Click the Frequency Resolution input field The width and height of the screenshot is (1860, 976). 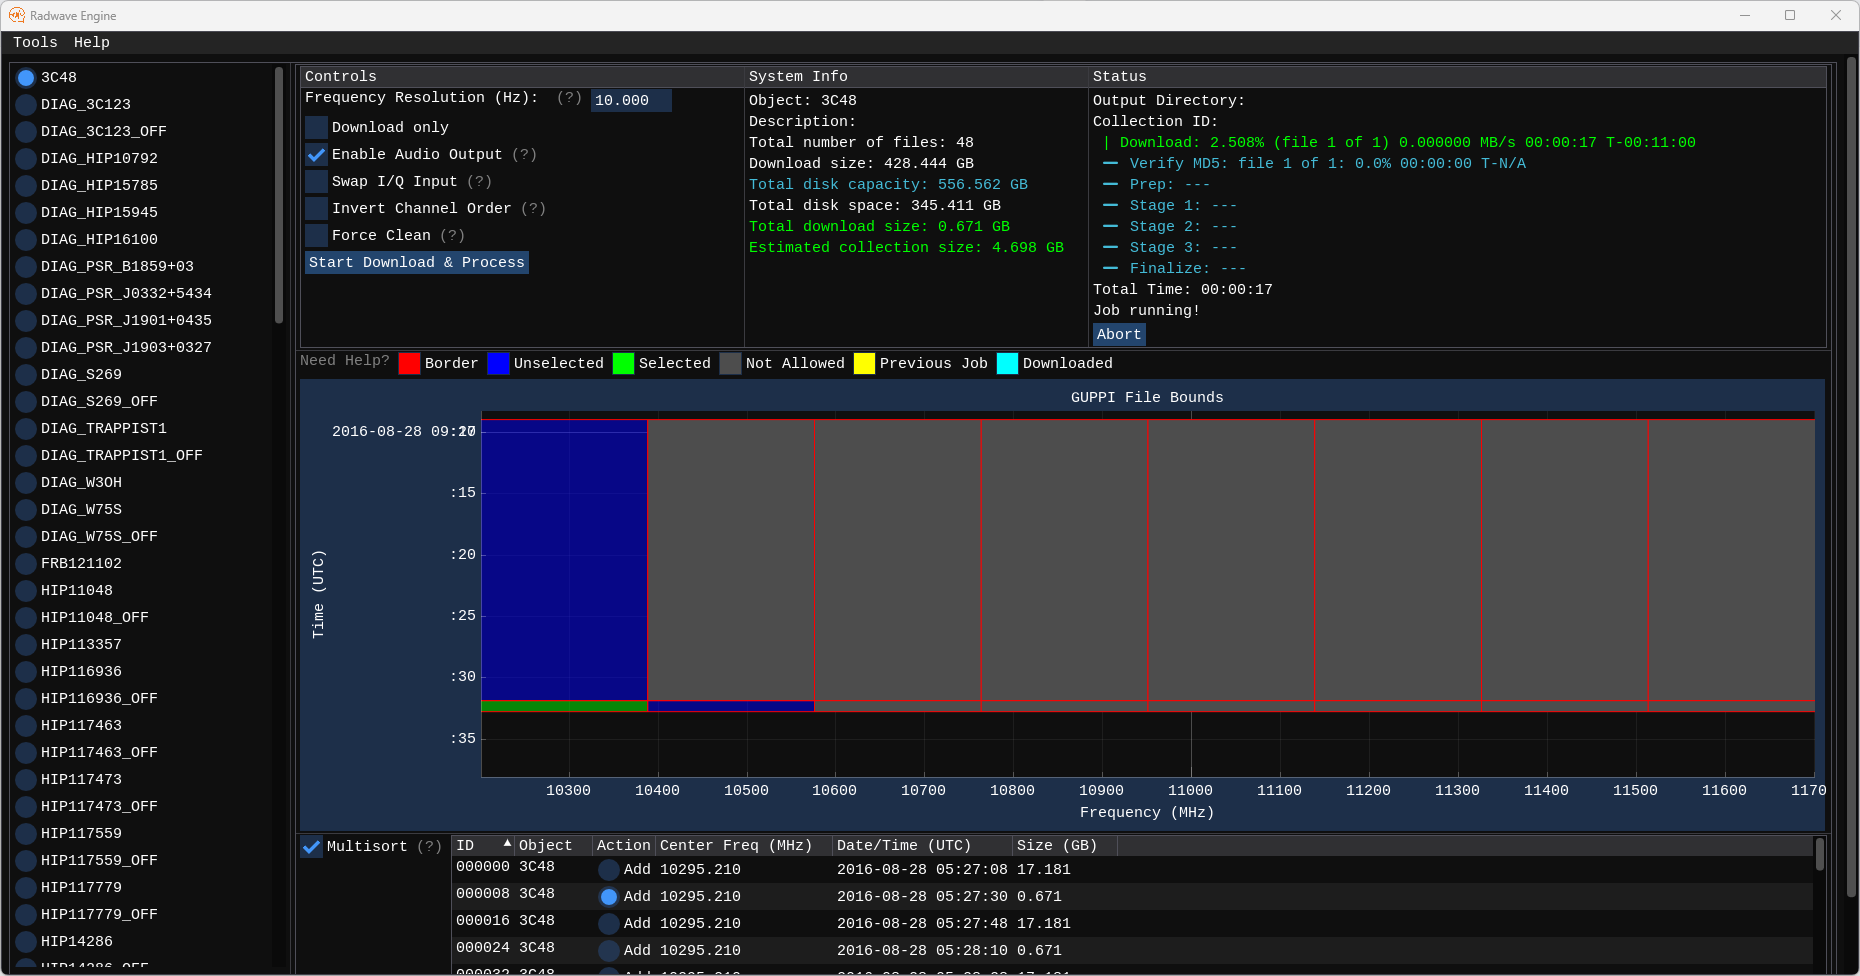630,101
